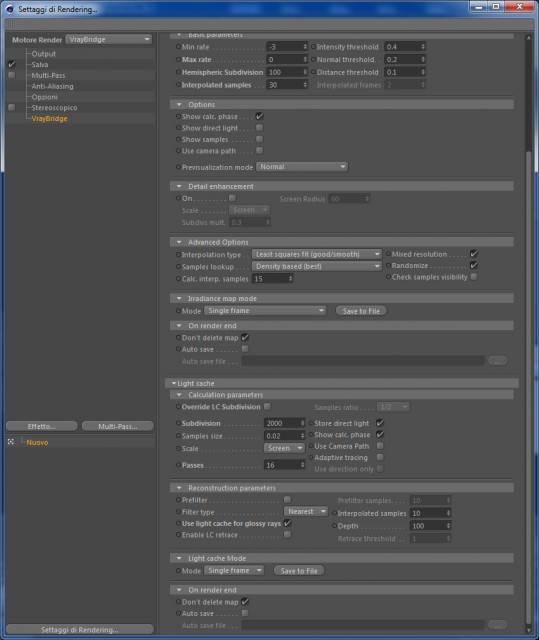Toggle Randomize checkbox
539x640 pixels.
click(x=474, y=265)
